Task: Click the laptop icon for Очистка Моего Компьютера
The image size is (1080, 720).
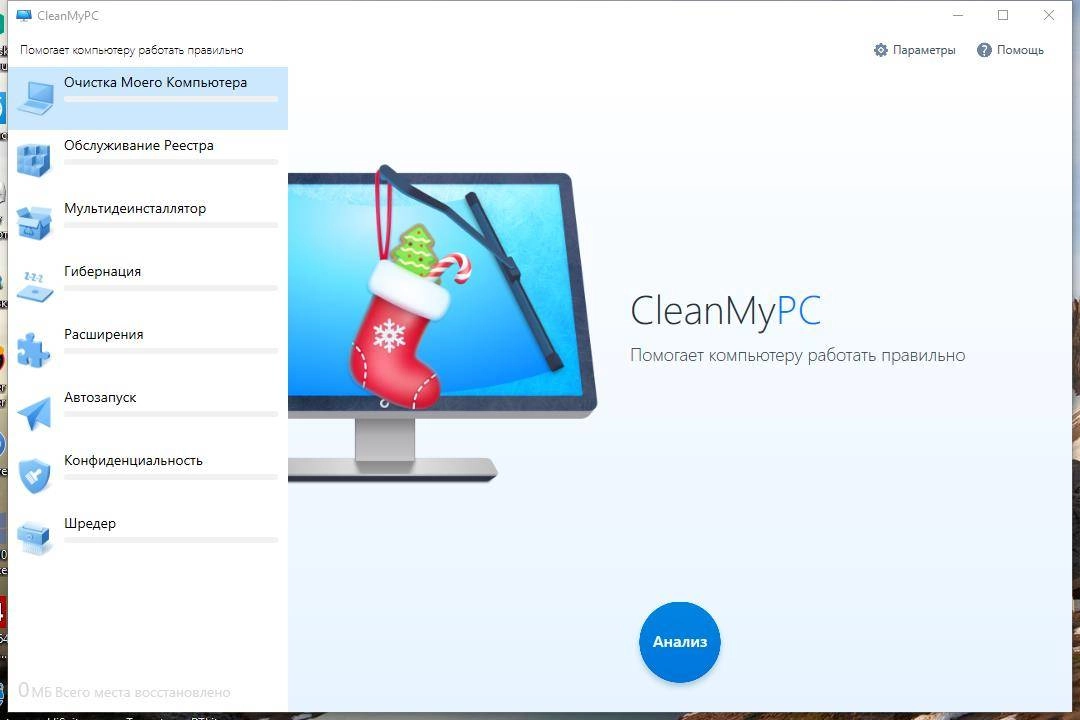Action: [x=36, y=98]
